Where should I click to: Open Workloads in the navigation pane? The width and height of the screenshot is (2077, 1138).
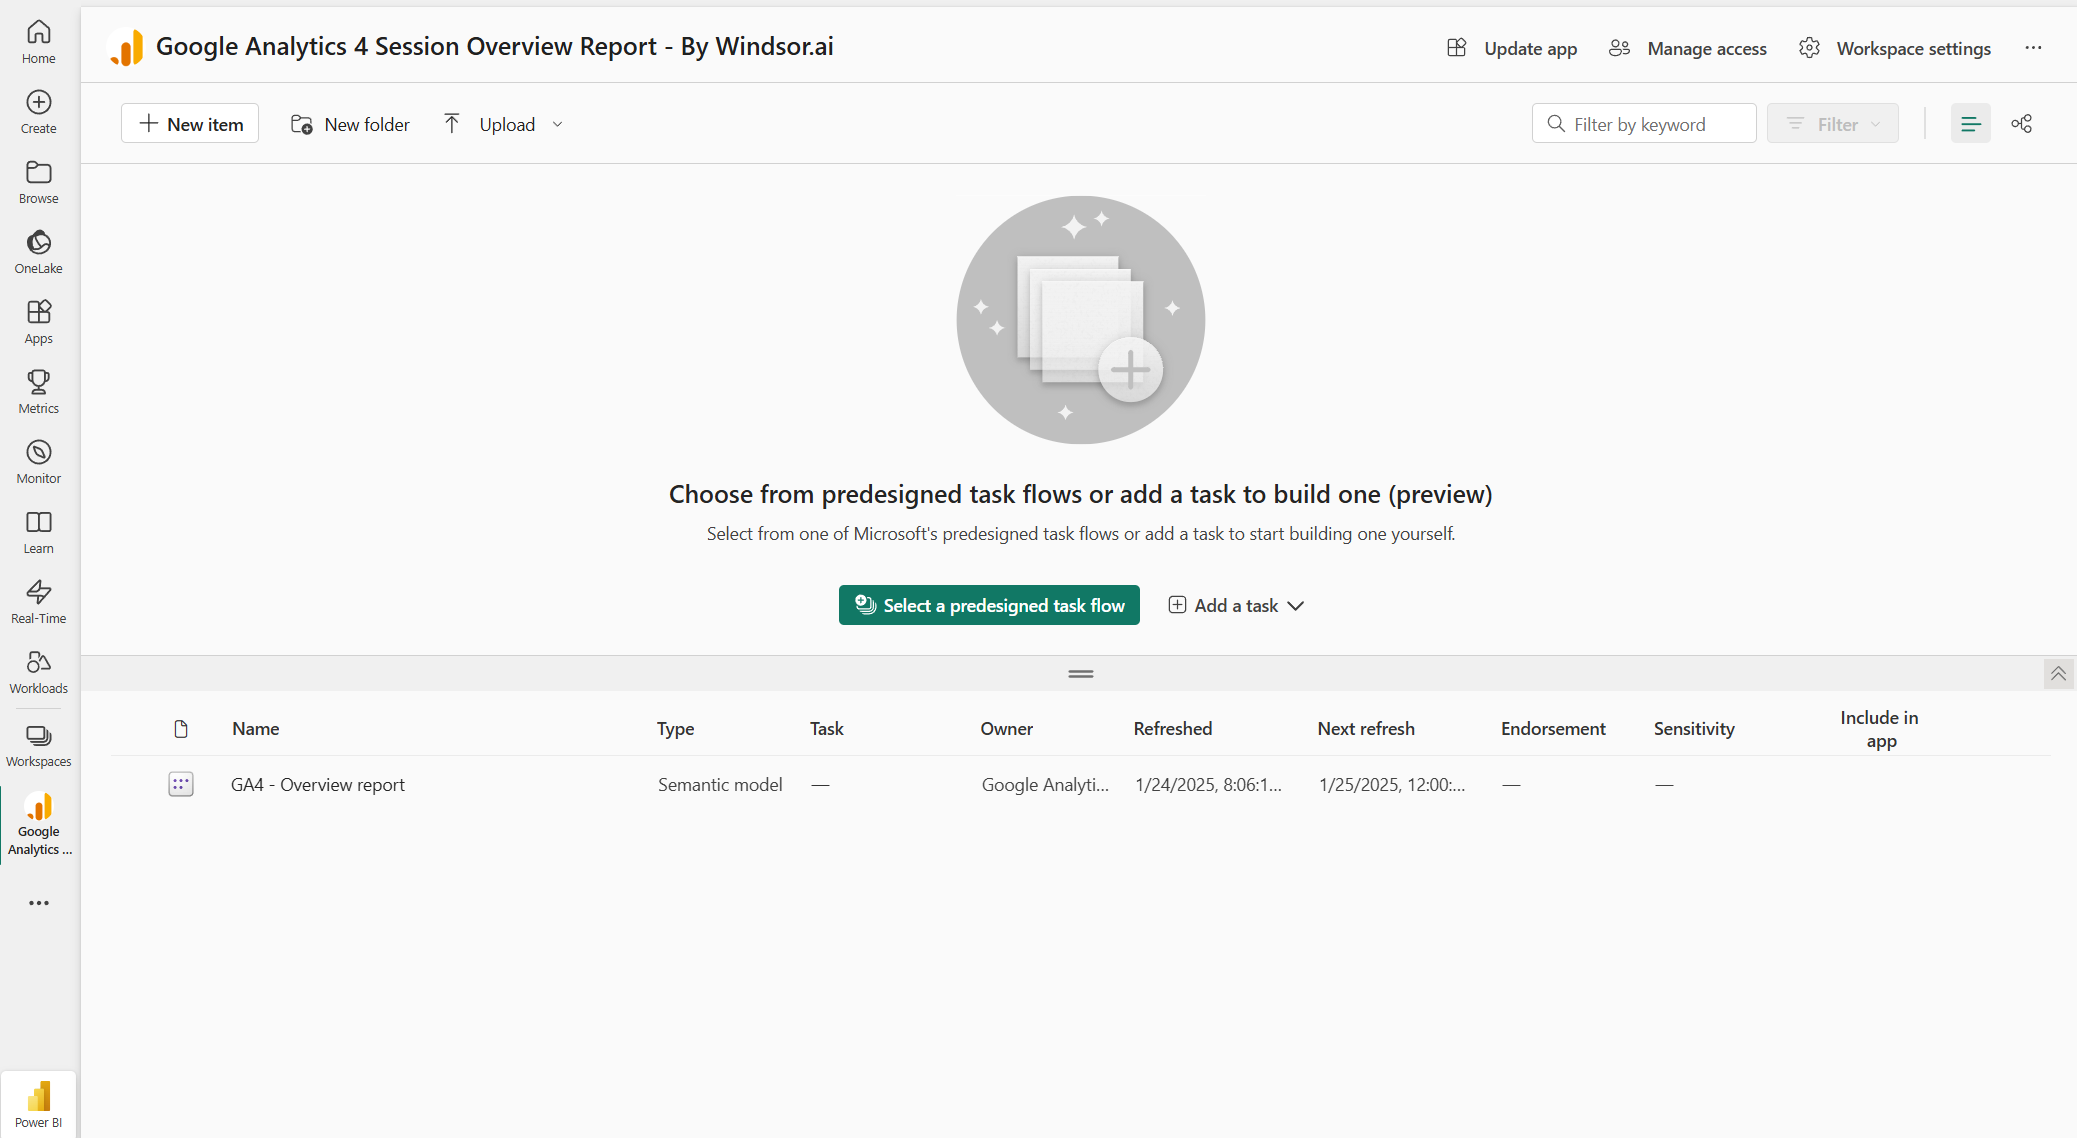click(x=38, y=671)
